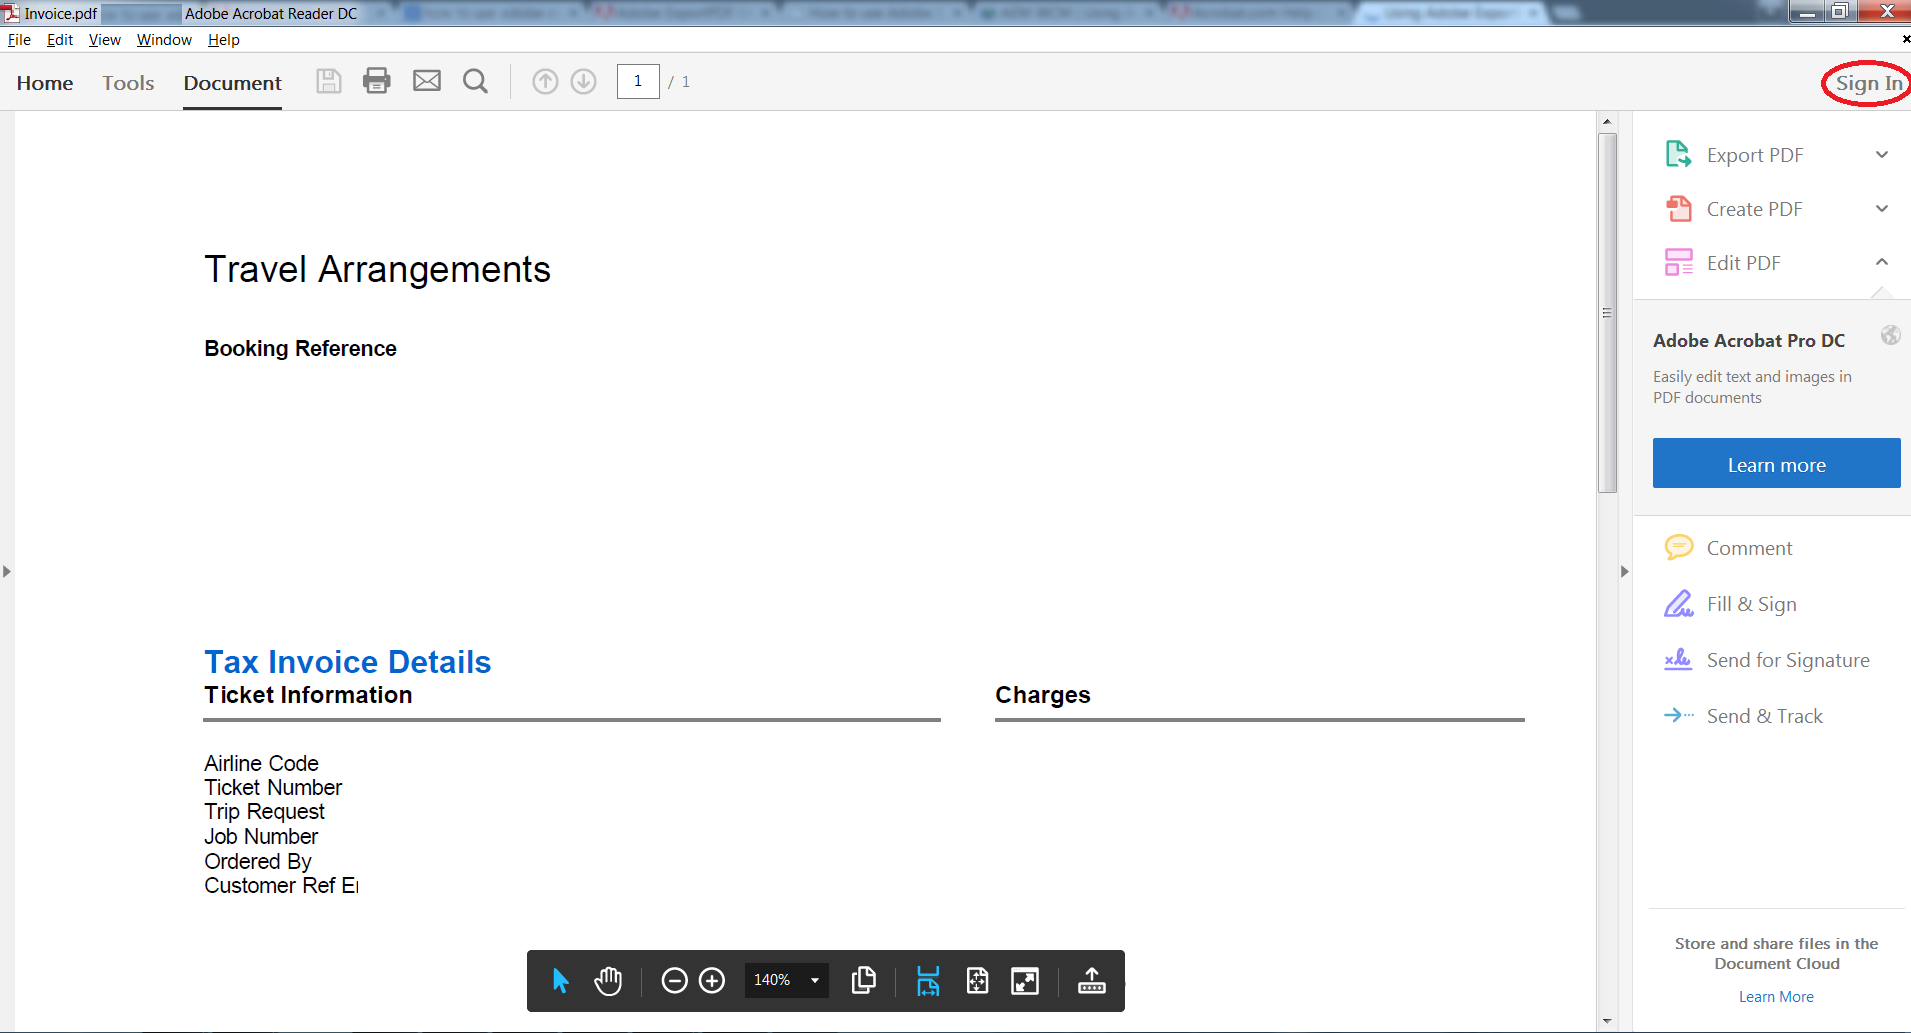Open Edit PDF tool icon
Screen dimensions: 1911x1033
[x=1679, y=263]
